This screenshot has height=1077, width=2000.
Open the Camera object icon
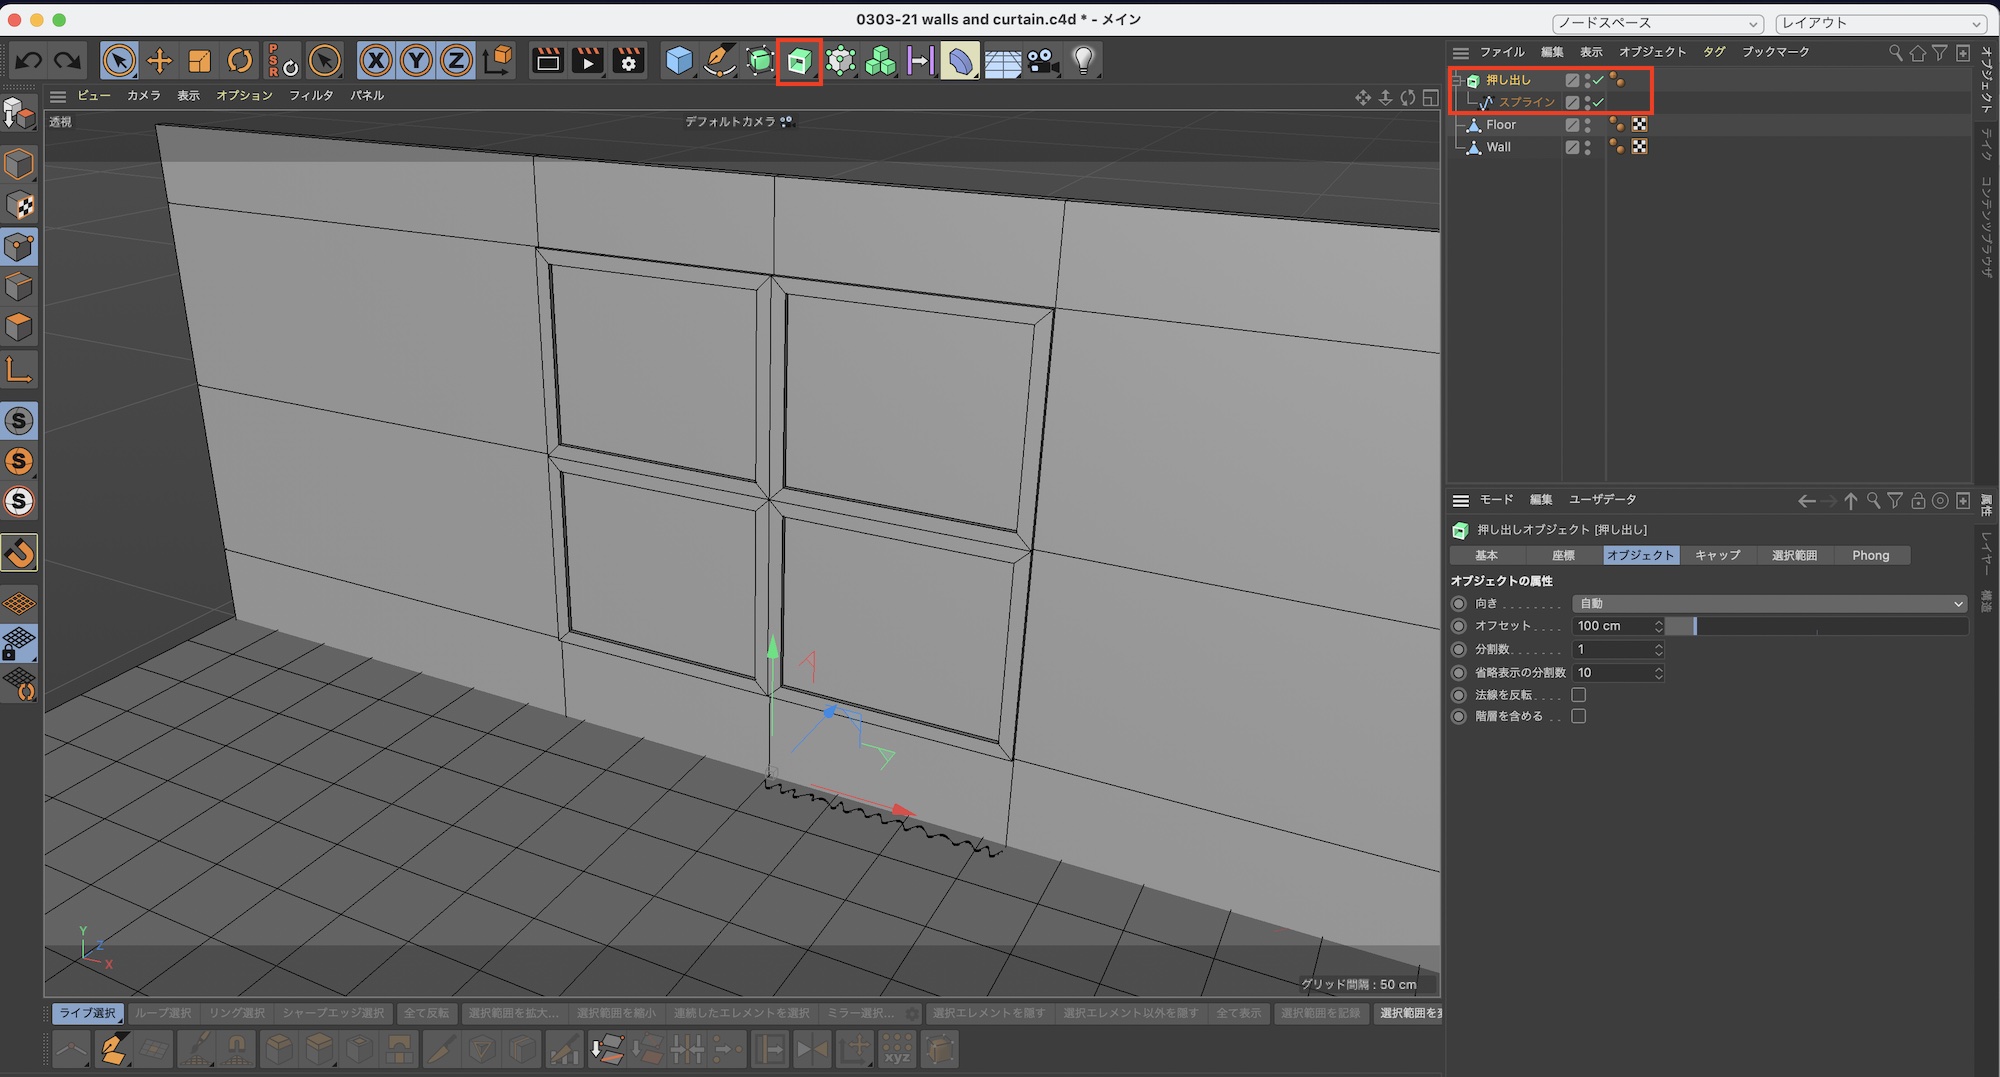click(1043, 61)
